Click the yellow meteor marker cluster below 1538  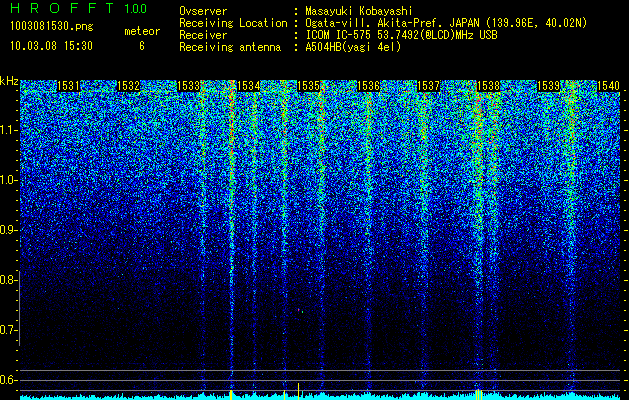pos(478,394)
